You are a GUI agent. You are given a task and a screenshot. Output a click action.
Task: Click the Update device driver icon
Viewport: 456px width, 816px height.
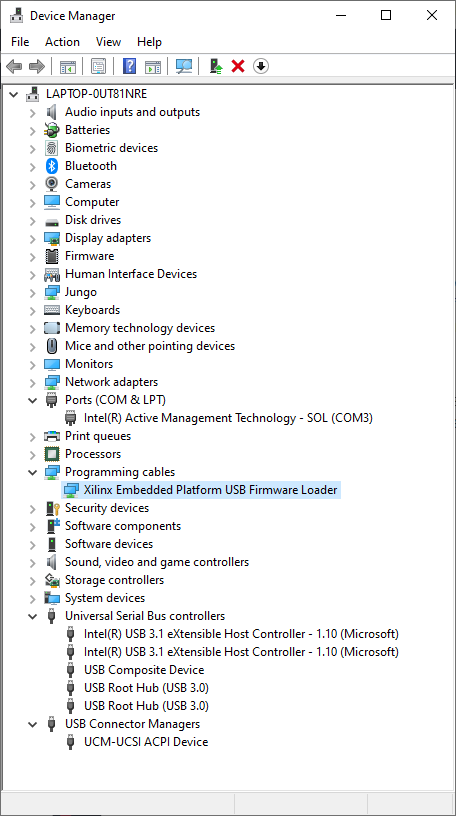pyautogui.click(x=216, y=66)
